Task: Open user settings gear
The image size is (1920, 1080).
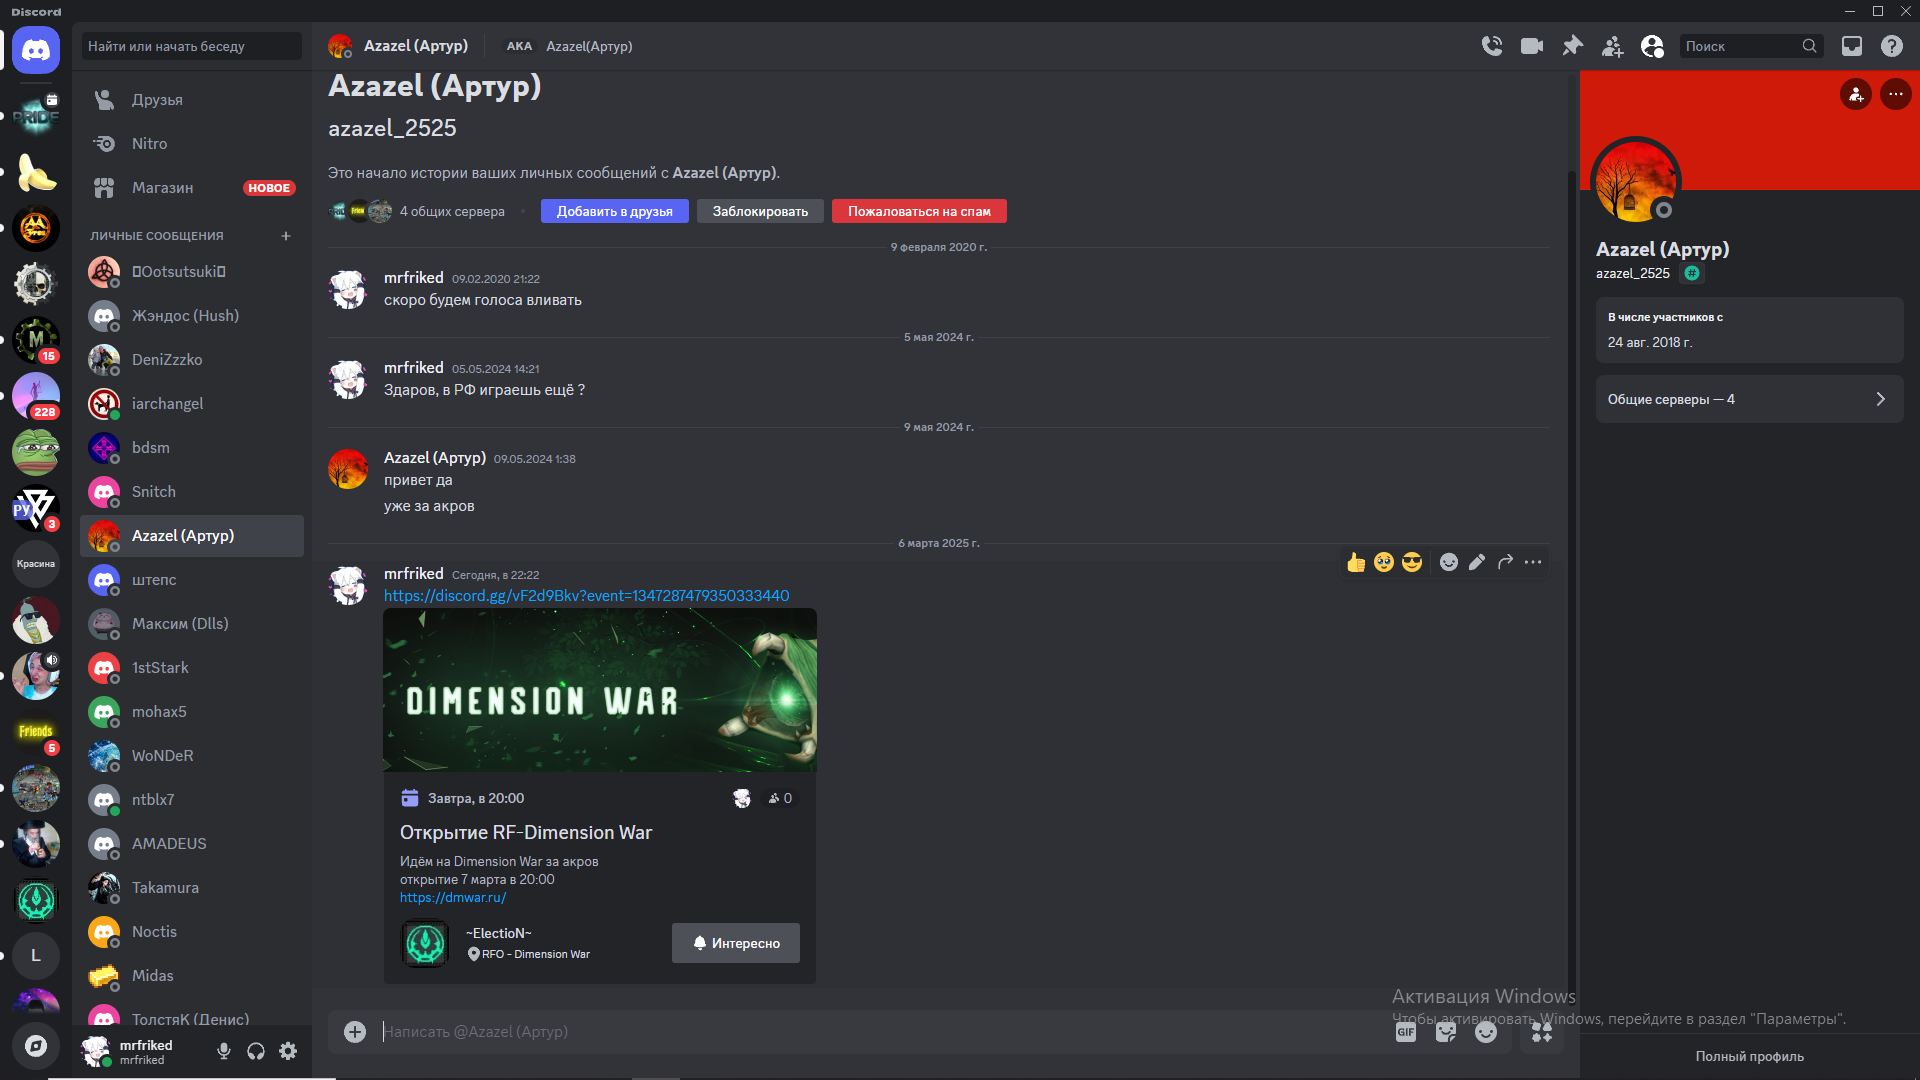Action: click(288, 1051)
